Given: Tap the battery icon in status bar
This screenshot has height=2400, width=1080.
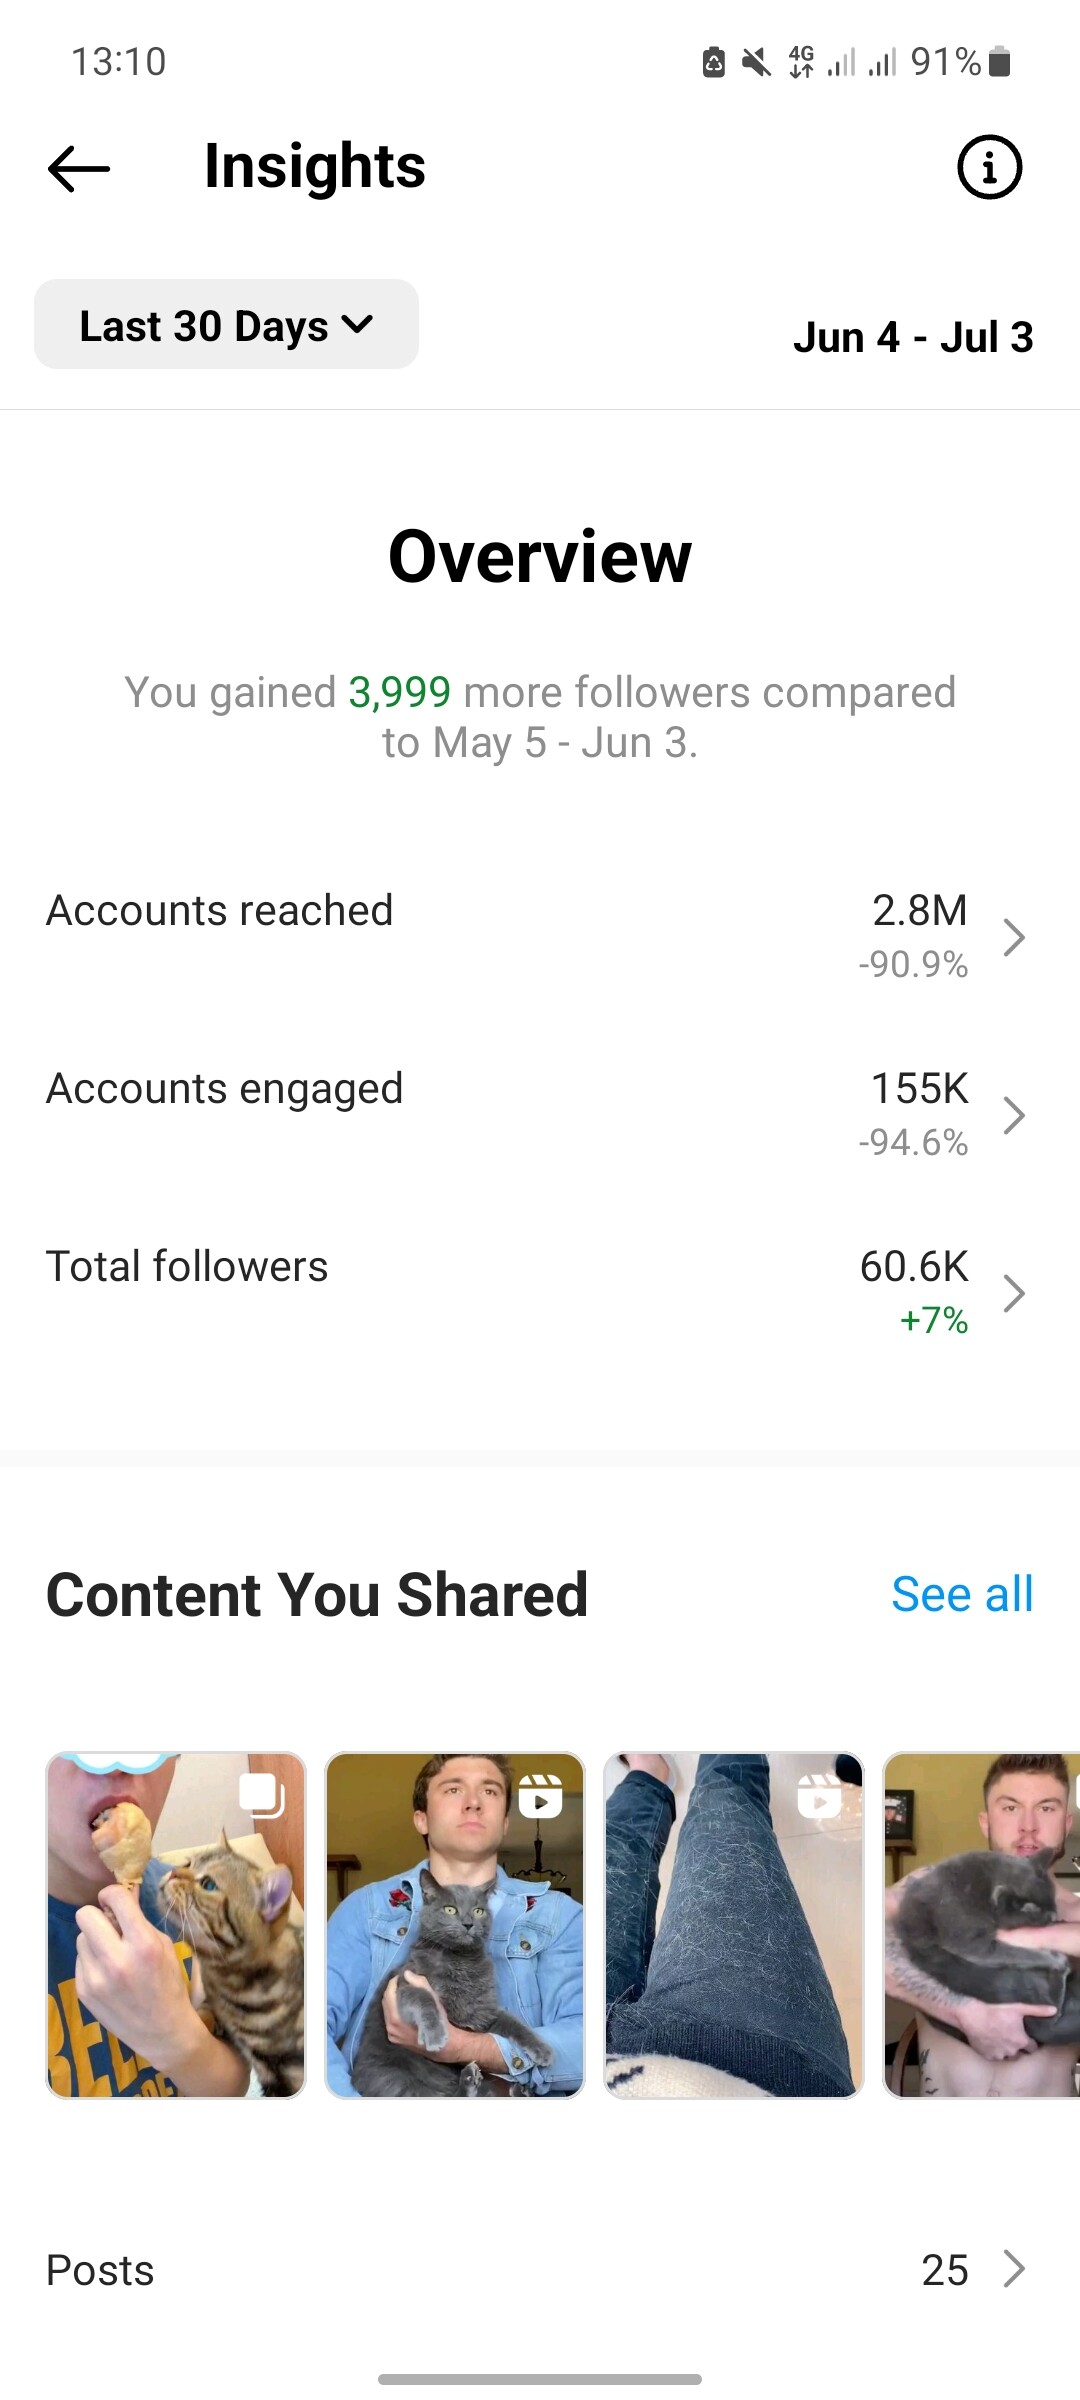Looking at the screenshot, I should tap(999, 62).
